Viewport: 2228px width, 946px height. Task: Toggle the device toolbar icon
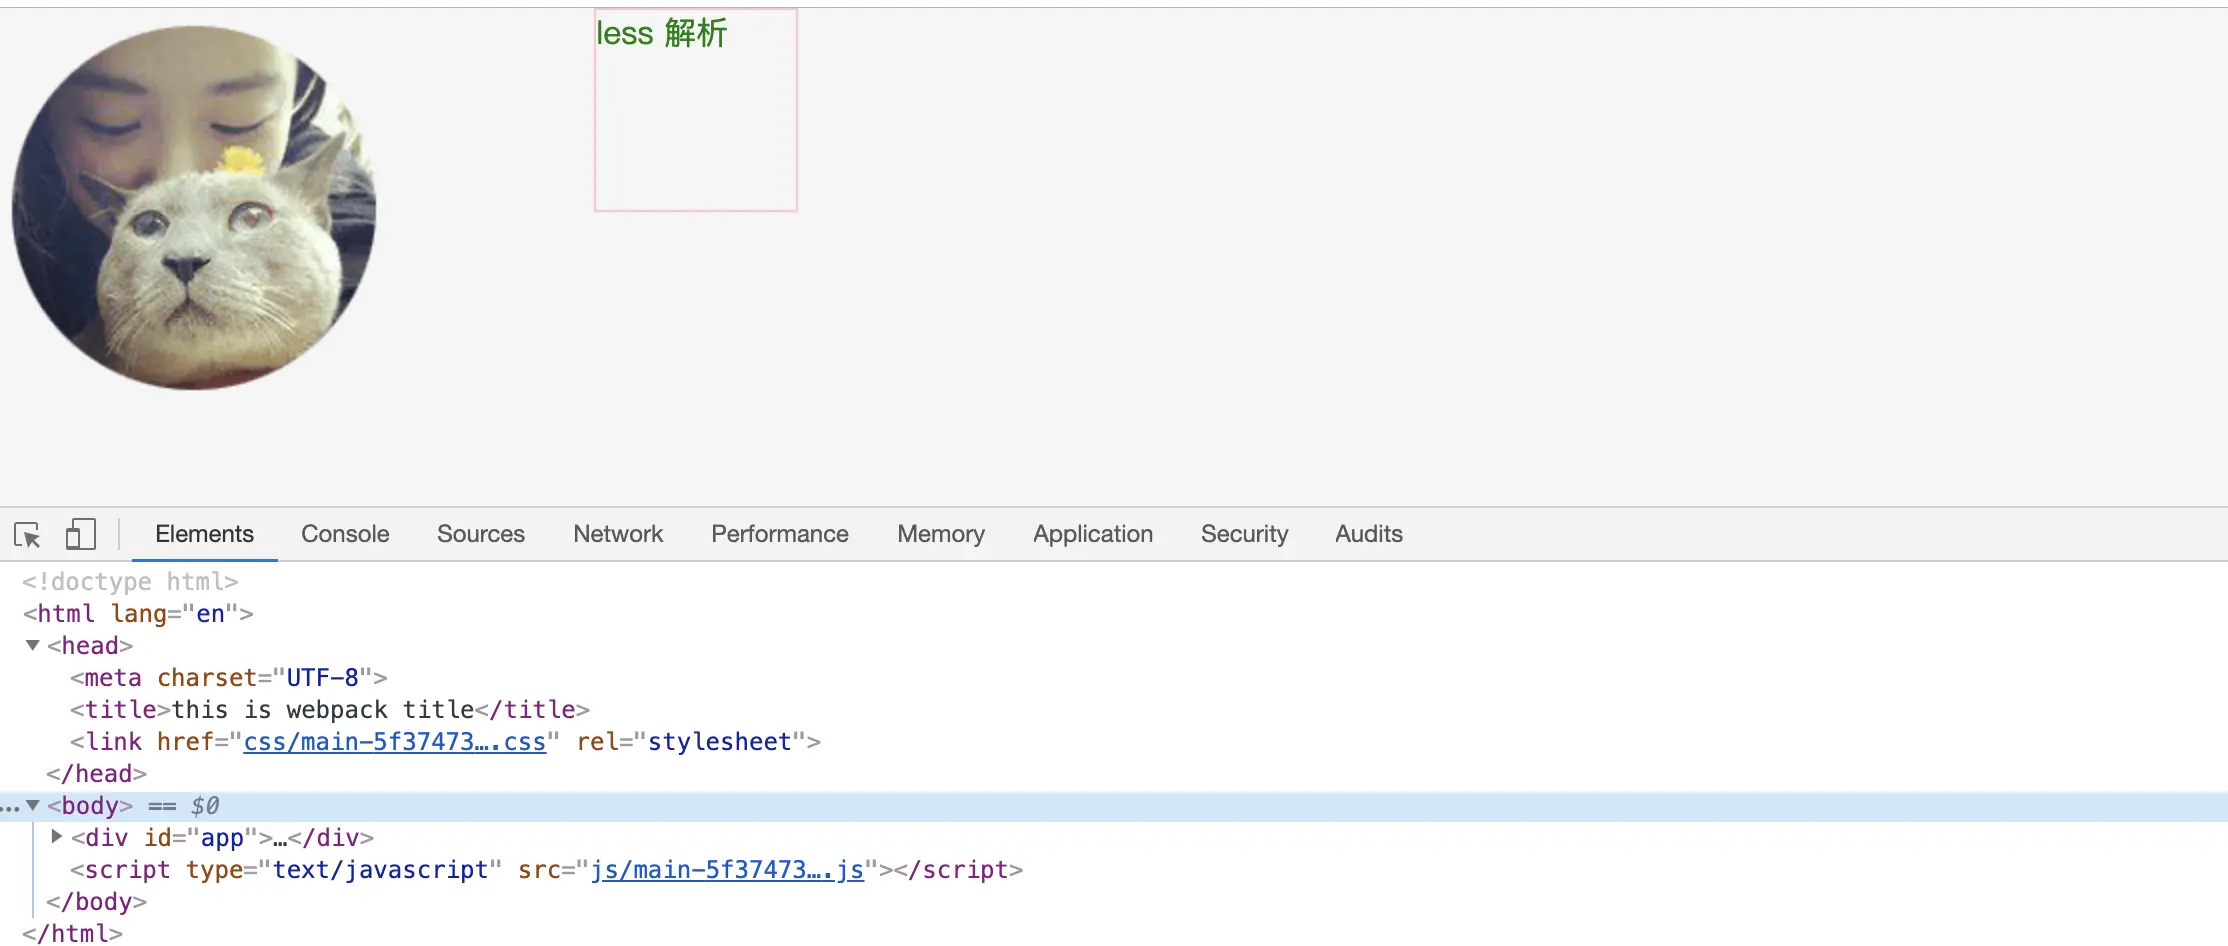tap(80, 535)
